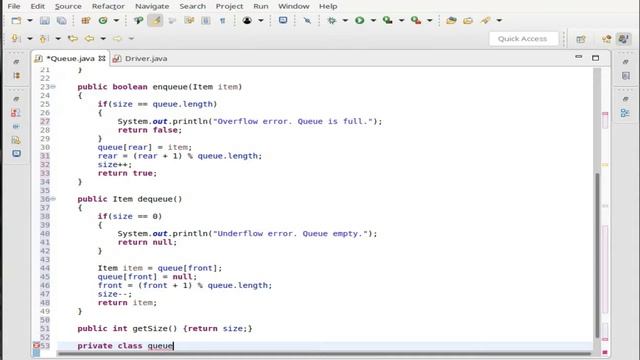This screenshot has height=360, width=640.
Task: Click the Next Annotation arrow icon
Action: pos(16,38)
